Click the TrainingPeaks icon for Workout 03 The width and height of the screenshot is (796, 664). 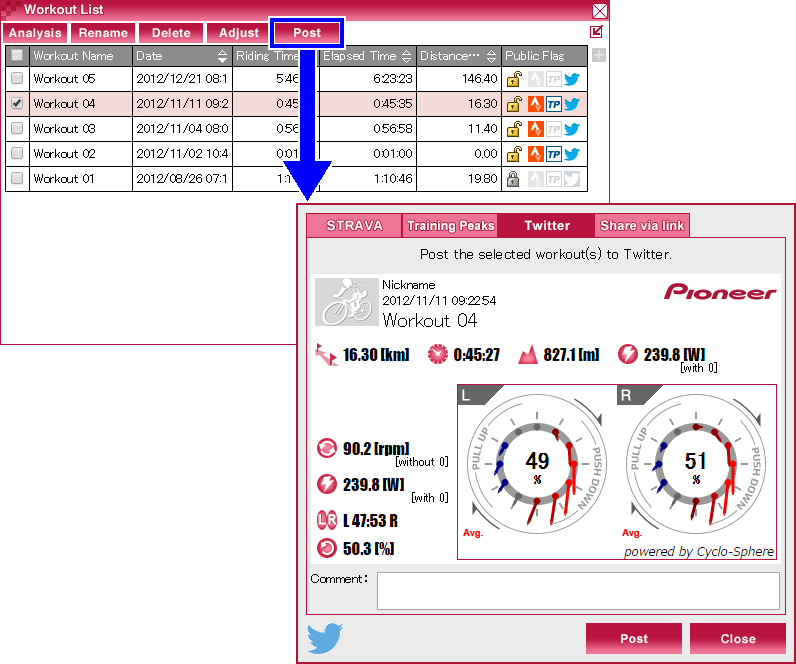pyautogui.click(x=554, y=129)
